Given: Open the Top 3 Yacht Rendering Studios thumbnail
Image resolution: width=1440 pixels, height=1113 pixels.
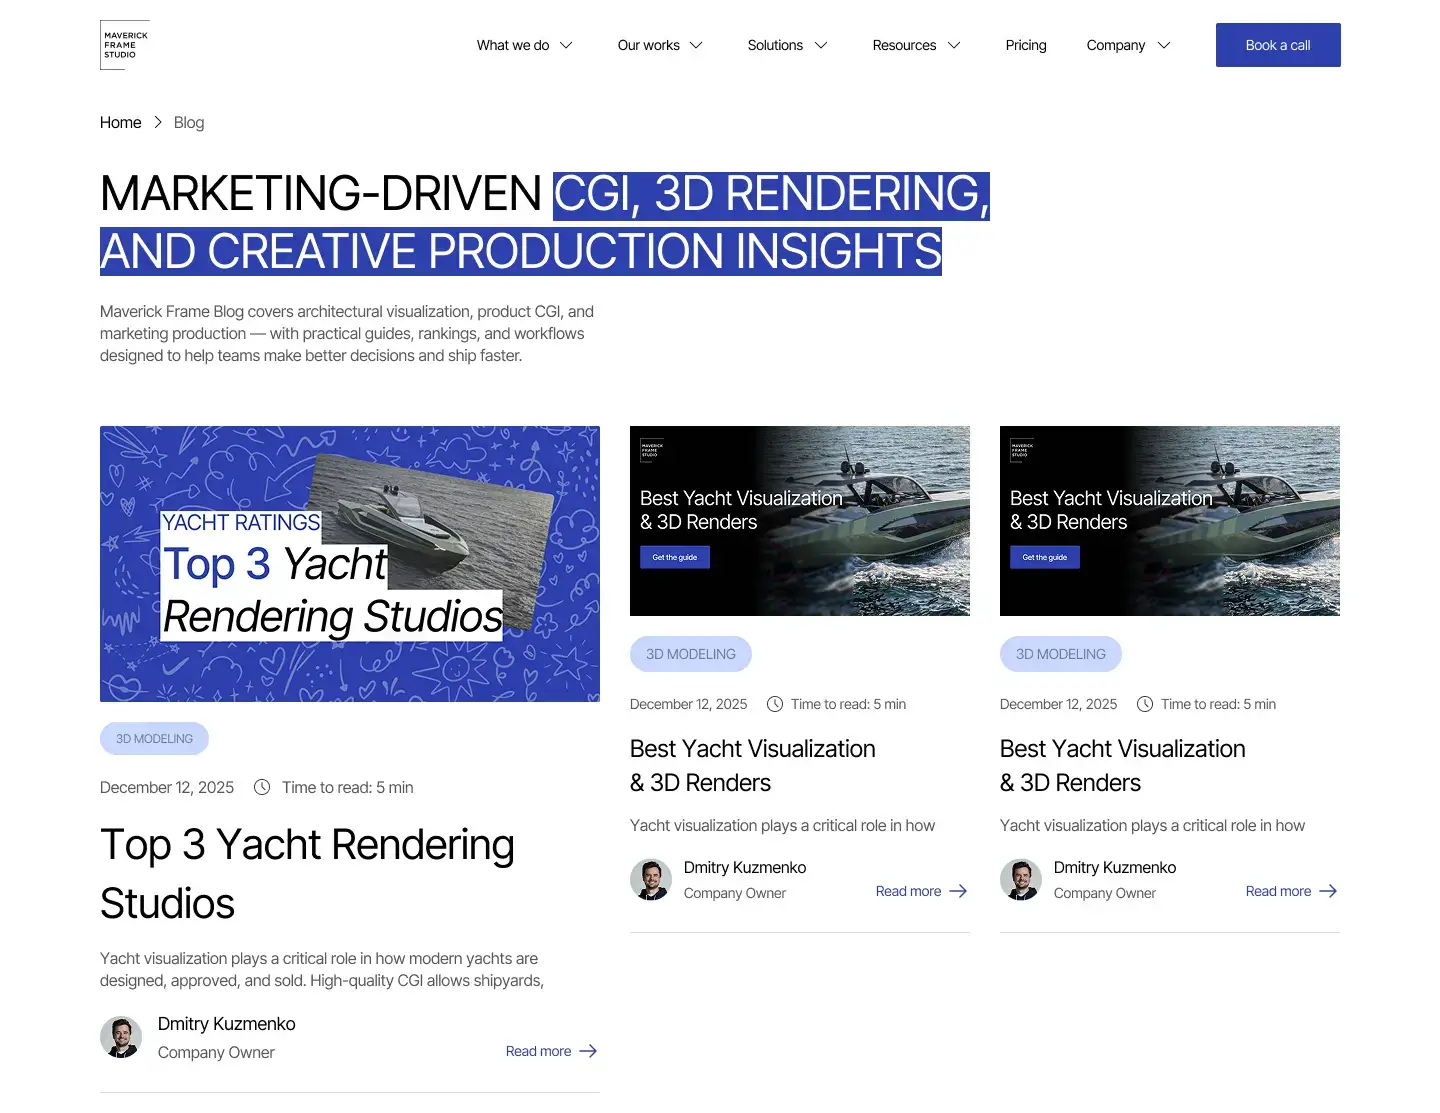Looking at the screenshot, I should point(350,564).
